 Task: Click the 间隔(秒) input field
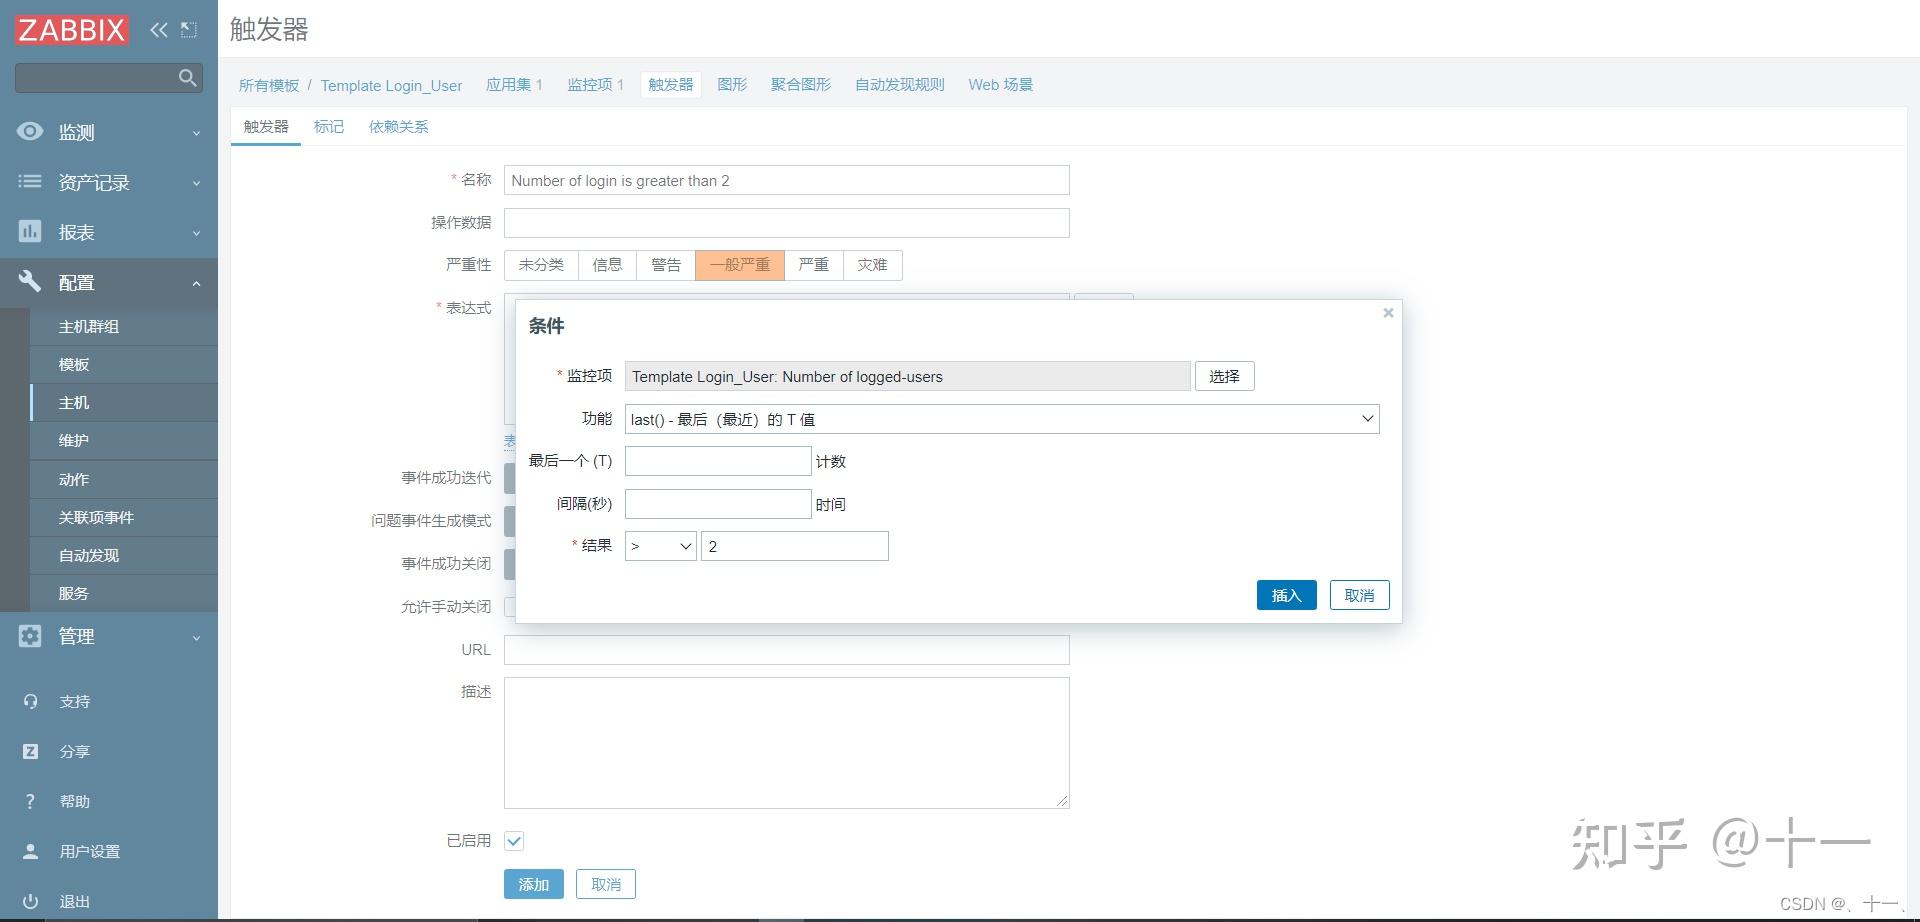[718, 503]
